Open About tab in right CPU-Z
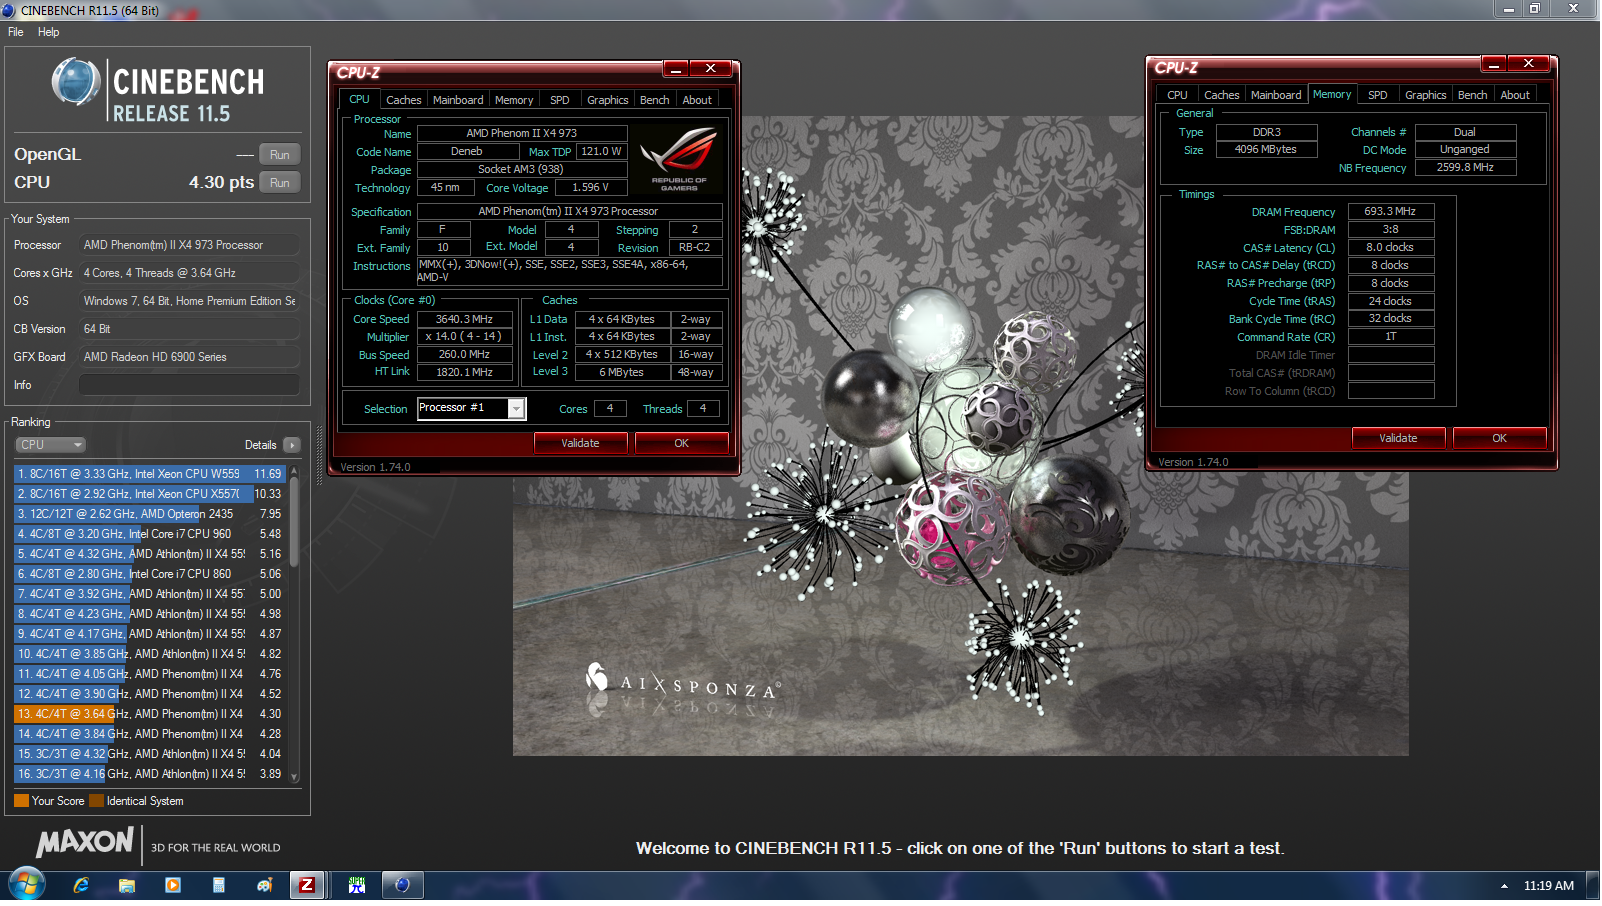This screenshot has height=906, width=1602. [1515, 95]
